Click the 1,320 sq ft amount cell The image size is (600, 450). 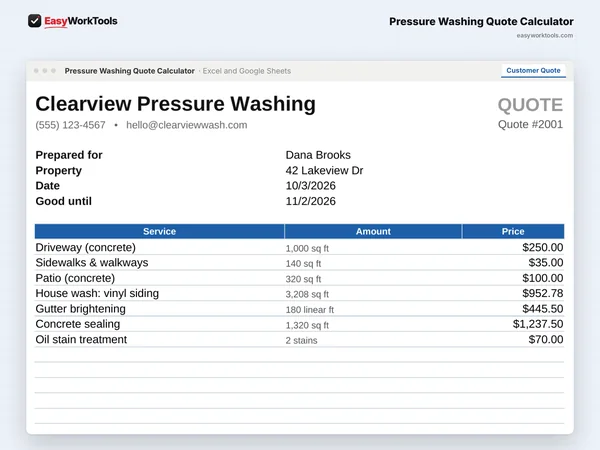click(x=373, y=324)
